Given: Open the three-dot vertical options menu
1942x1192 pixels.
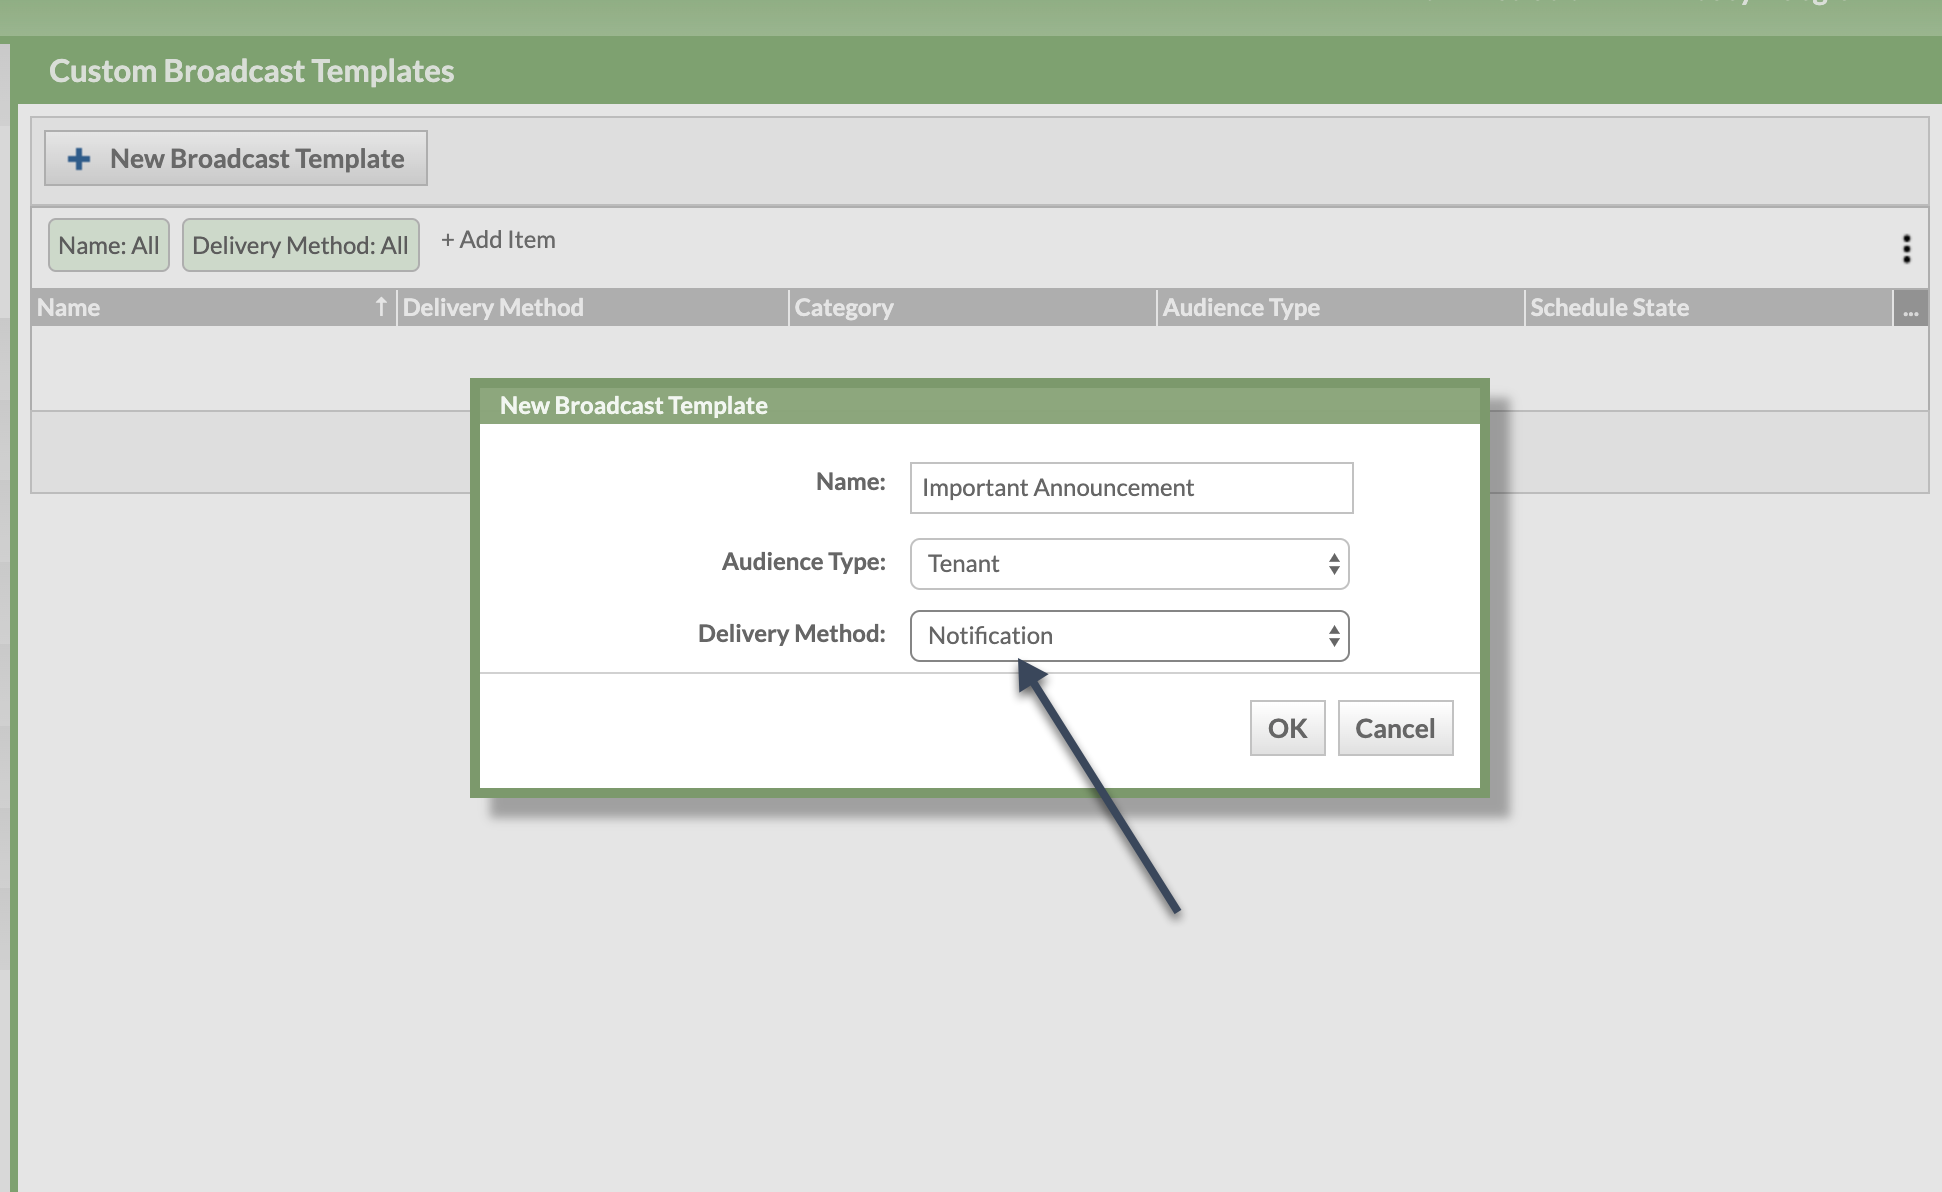Looking at the screenshot, I should point(1906,248).
